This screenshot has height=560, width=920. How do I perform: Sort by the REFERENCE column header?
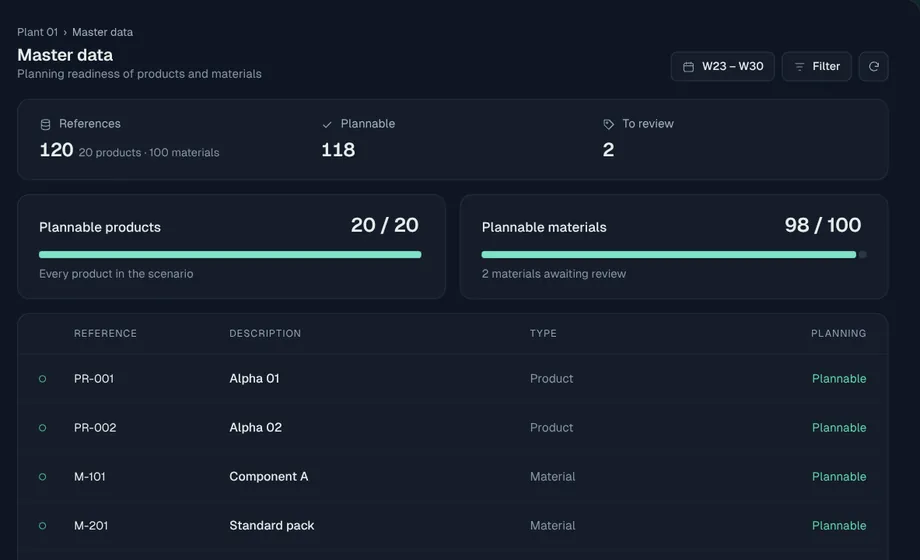[106, 333]
